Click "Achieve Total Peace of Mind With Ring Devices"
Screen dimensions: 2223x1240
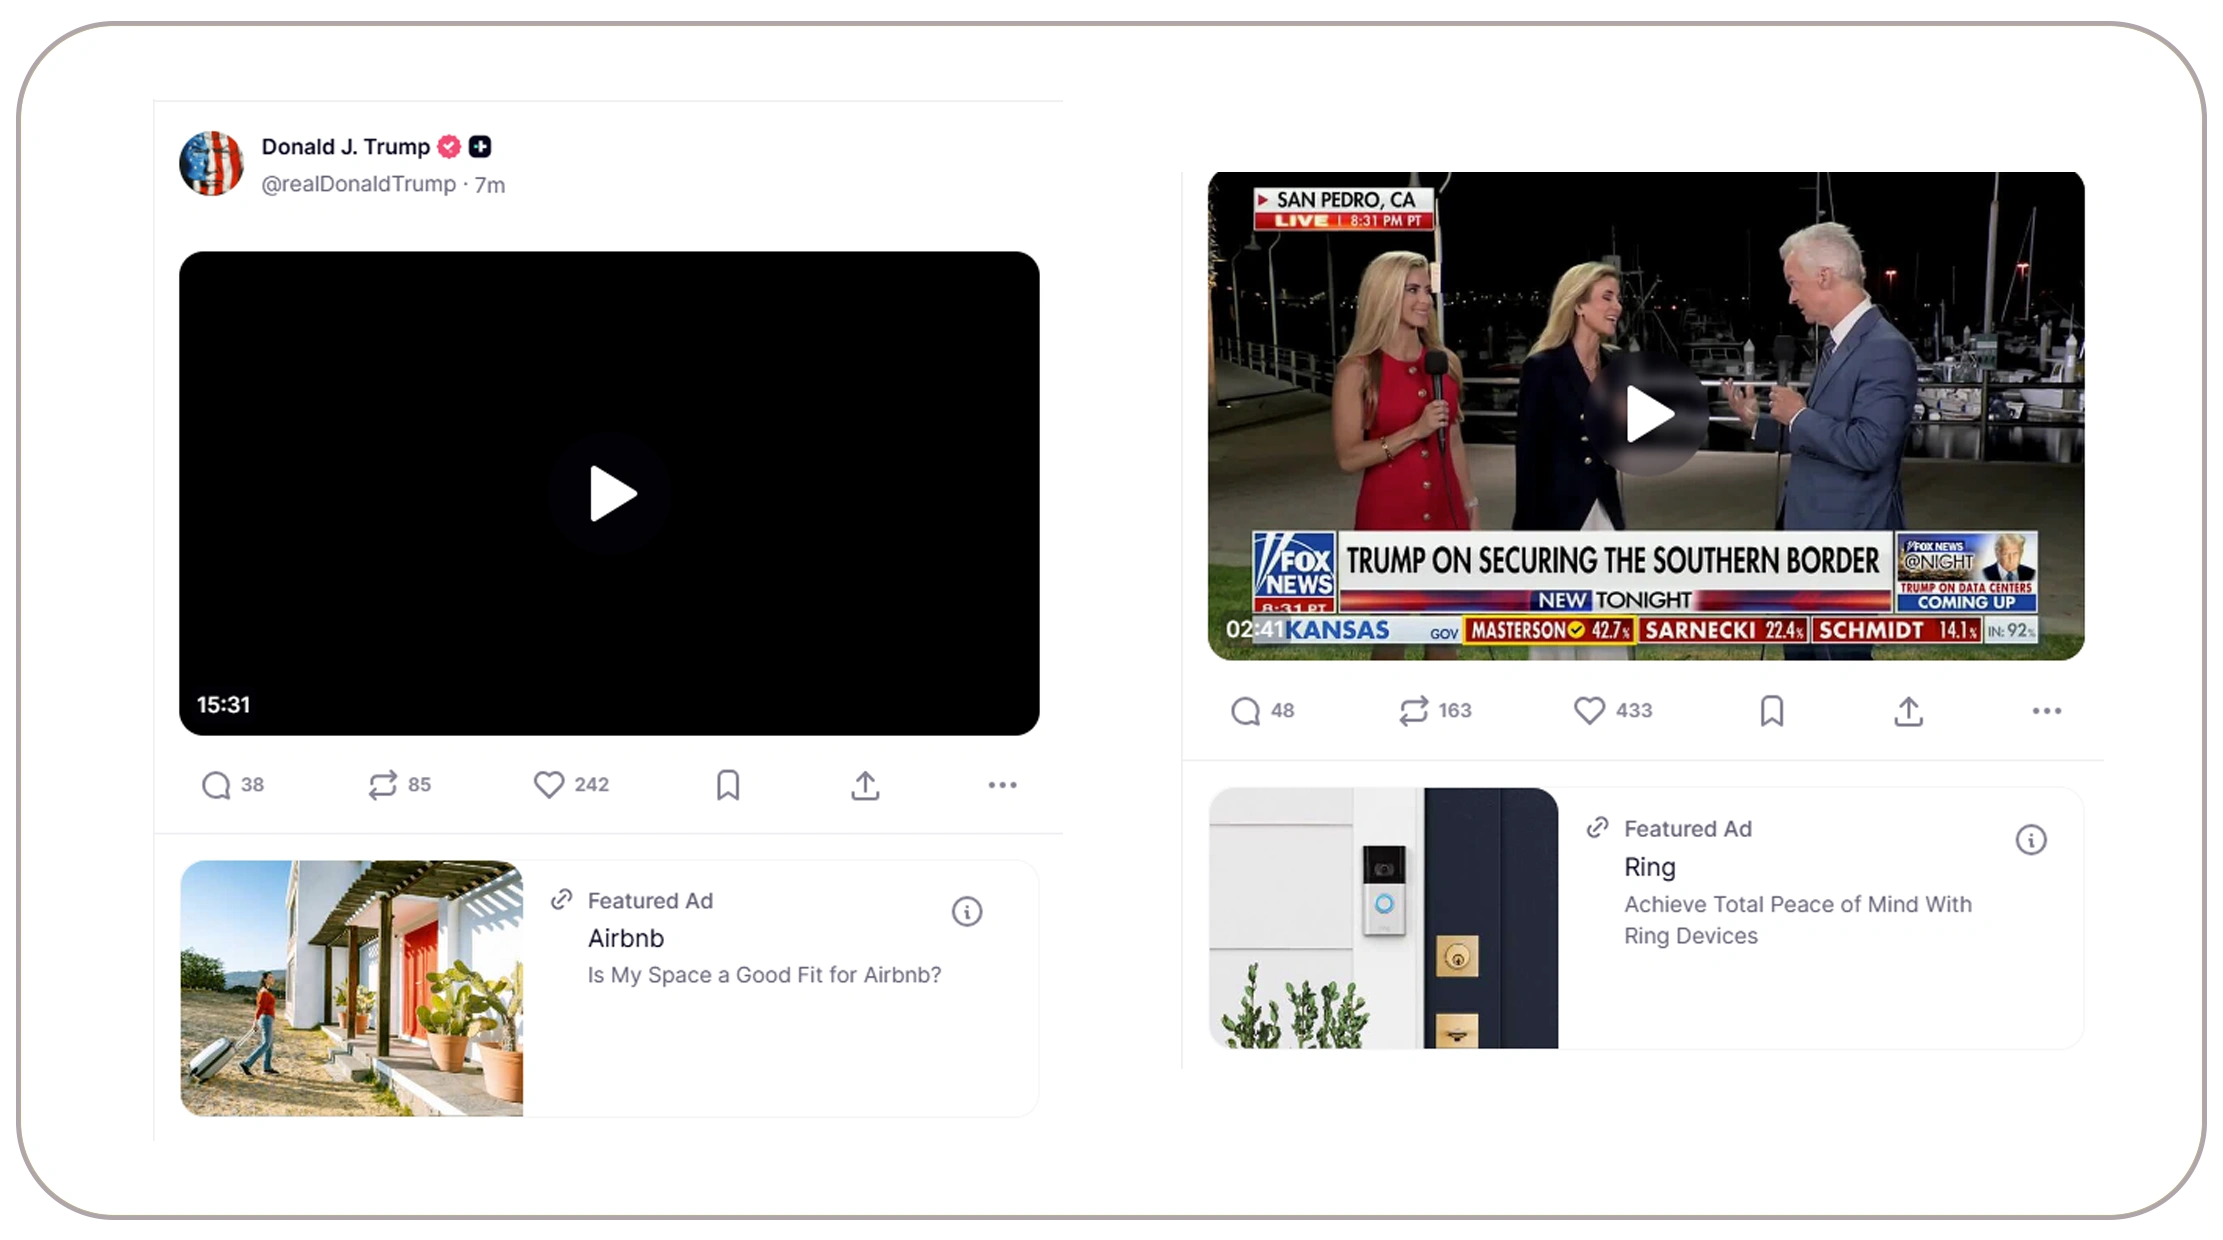[1798, 920]
